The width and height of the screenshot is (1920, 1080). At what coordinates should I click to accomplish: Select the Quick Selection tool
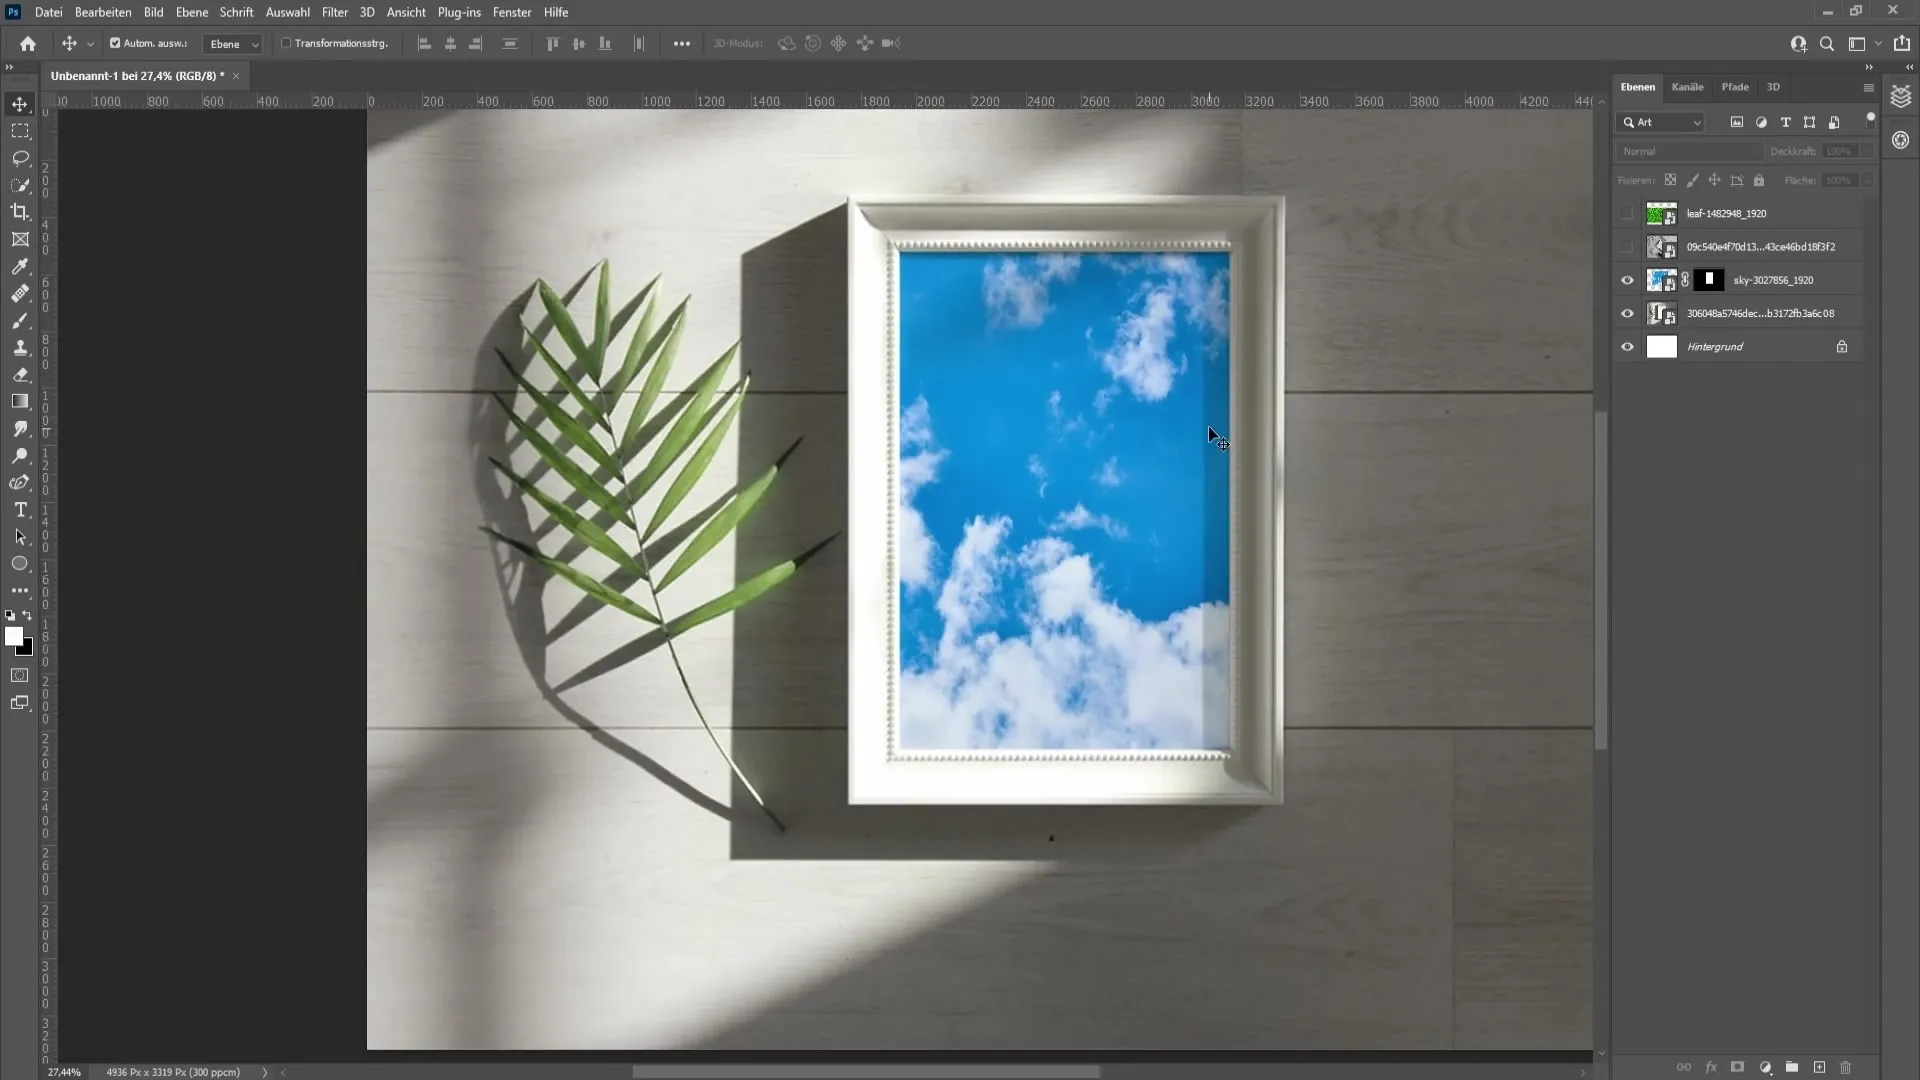click(x=20, y=185)
